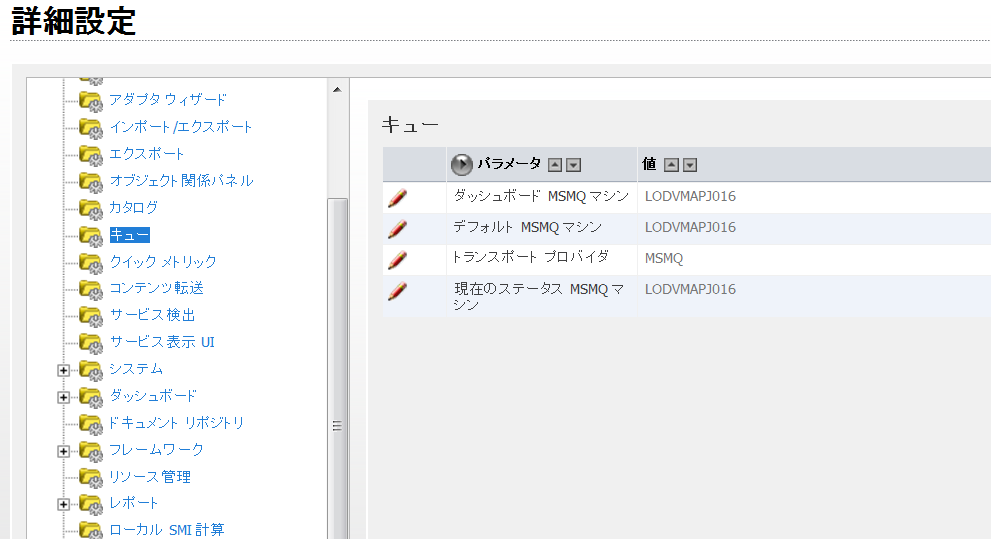The width and height of the screenshot is (991, 539).
Task: Select サービス検出 in the tree
Action: coord(152,315)
